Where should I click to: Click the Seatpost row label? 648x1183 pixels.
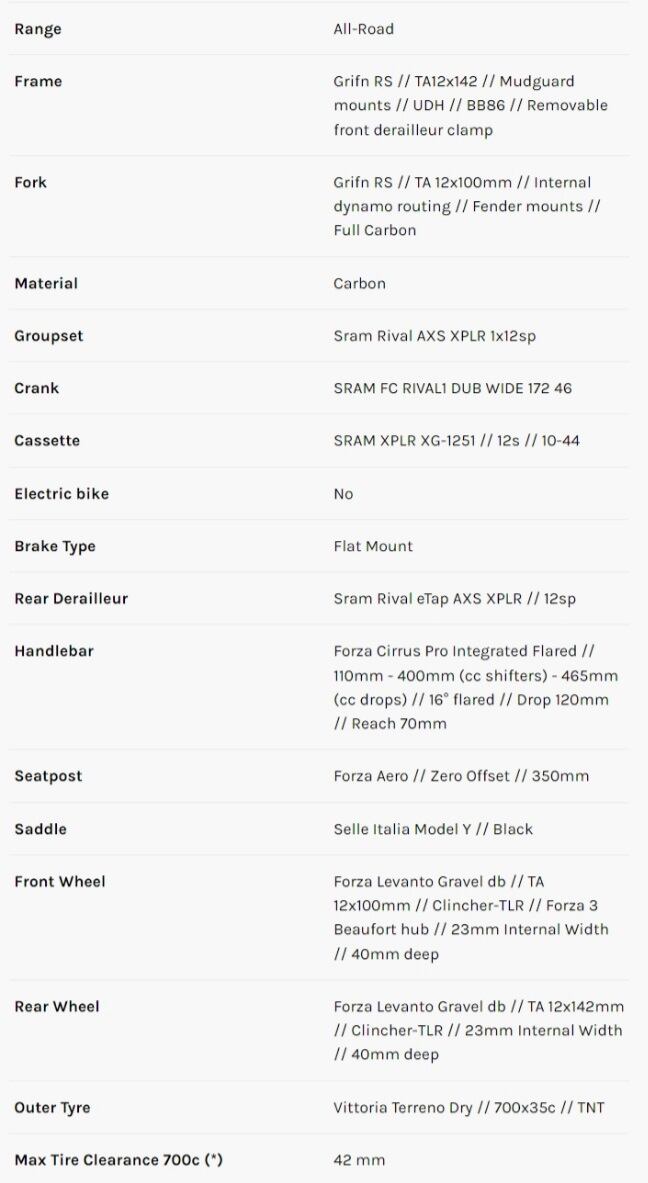pyautogui.click(x=48, y=776)
